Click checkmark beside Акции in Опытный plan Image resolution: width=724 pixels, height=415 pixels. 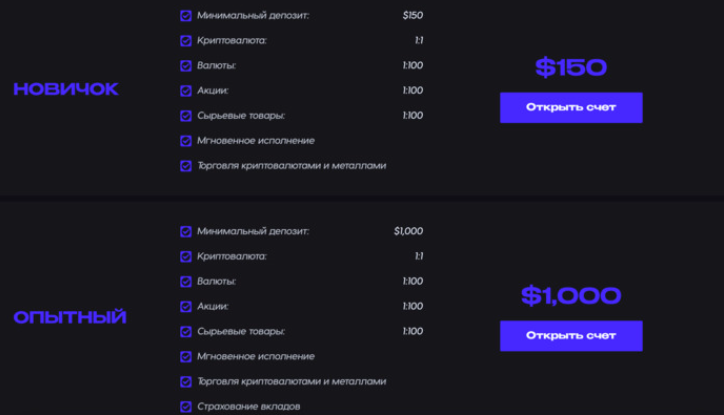(185, 306)
